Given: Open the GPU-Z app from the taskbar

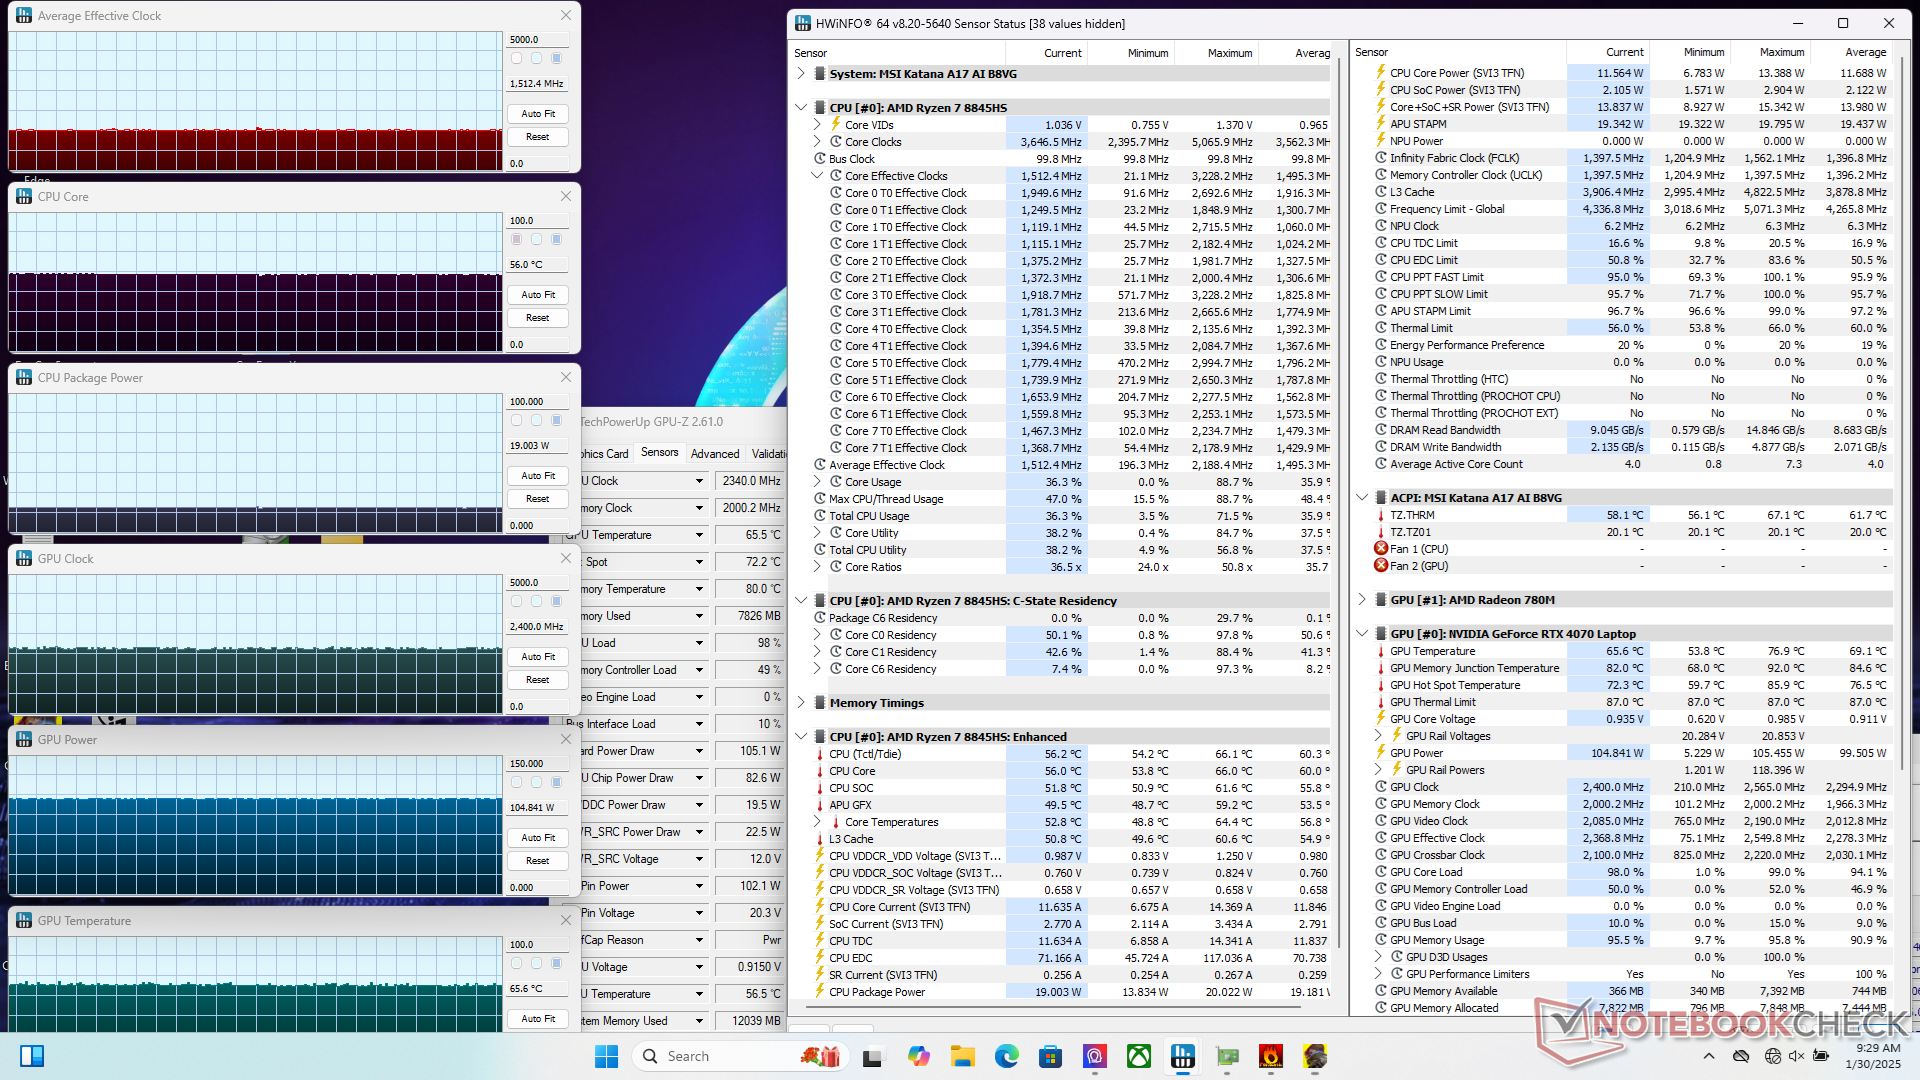Looking at the screenshot, I should click(1226, 1056).
